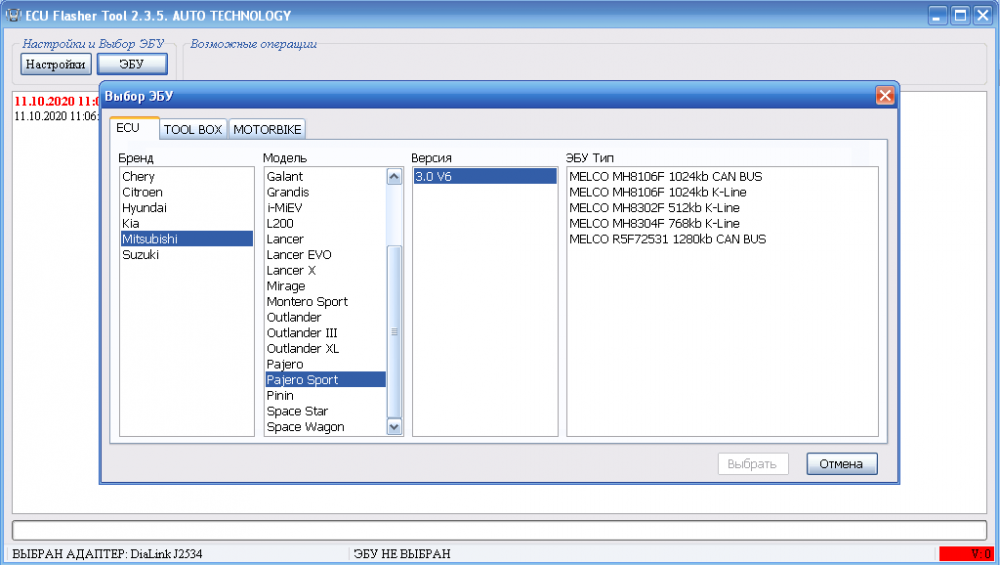Click the Выбрать button
The width and height of the screenshot is (1000, 565).
pyautogui.click(x=753, y=464)
